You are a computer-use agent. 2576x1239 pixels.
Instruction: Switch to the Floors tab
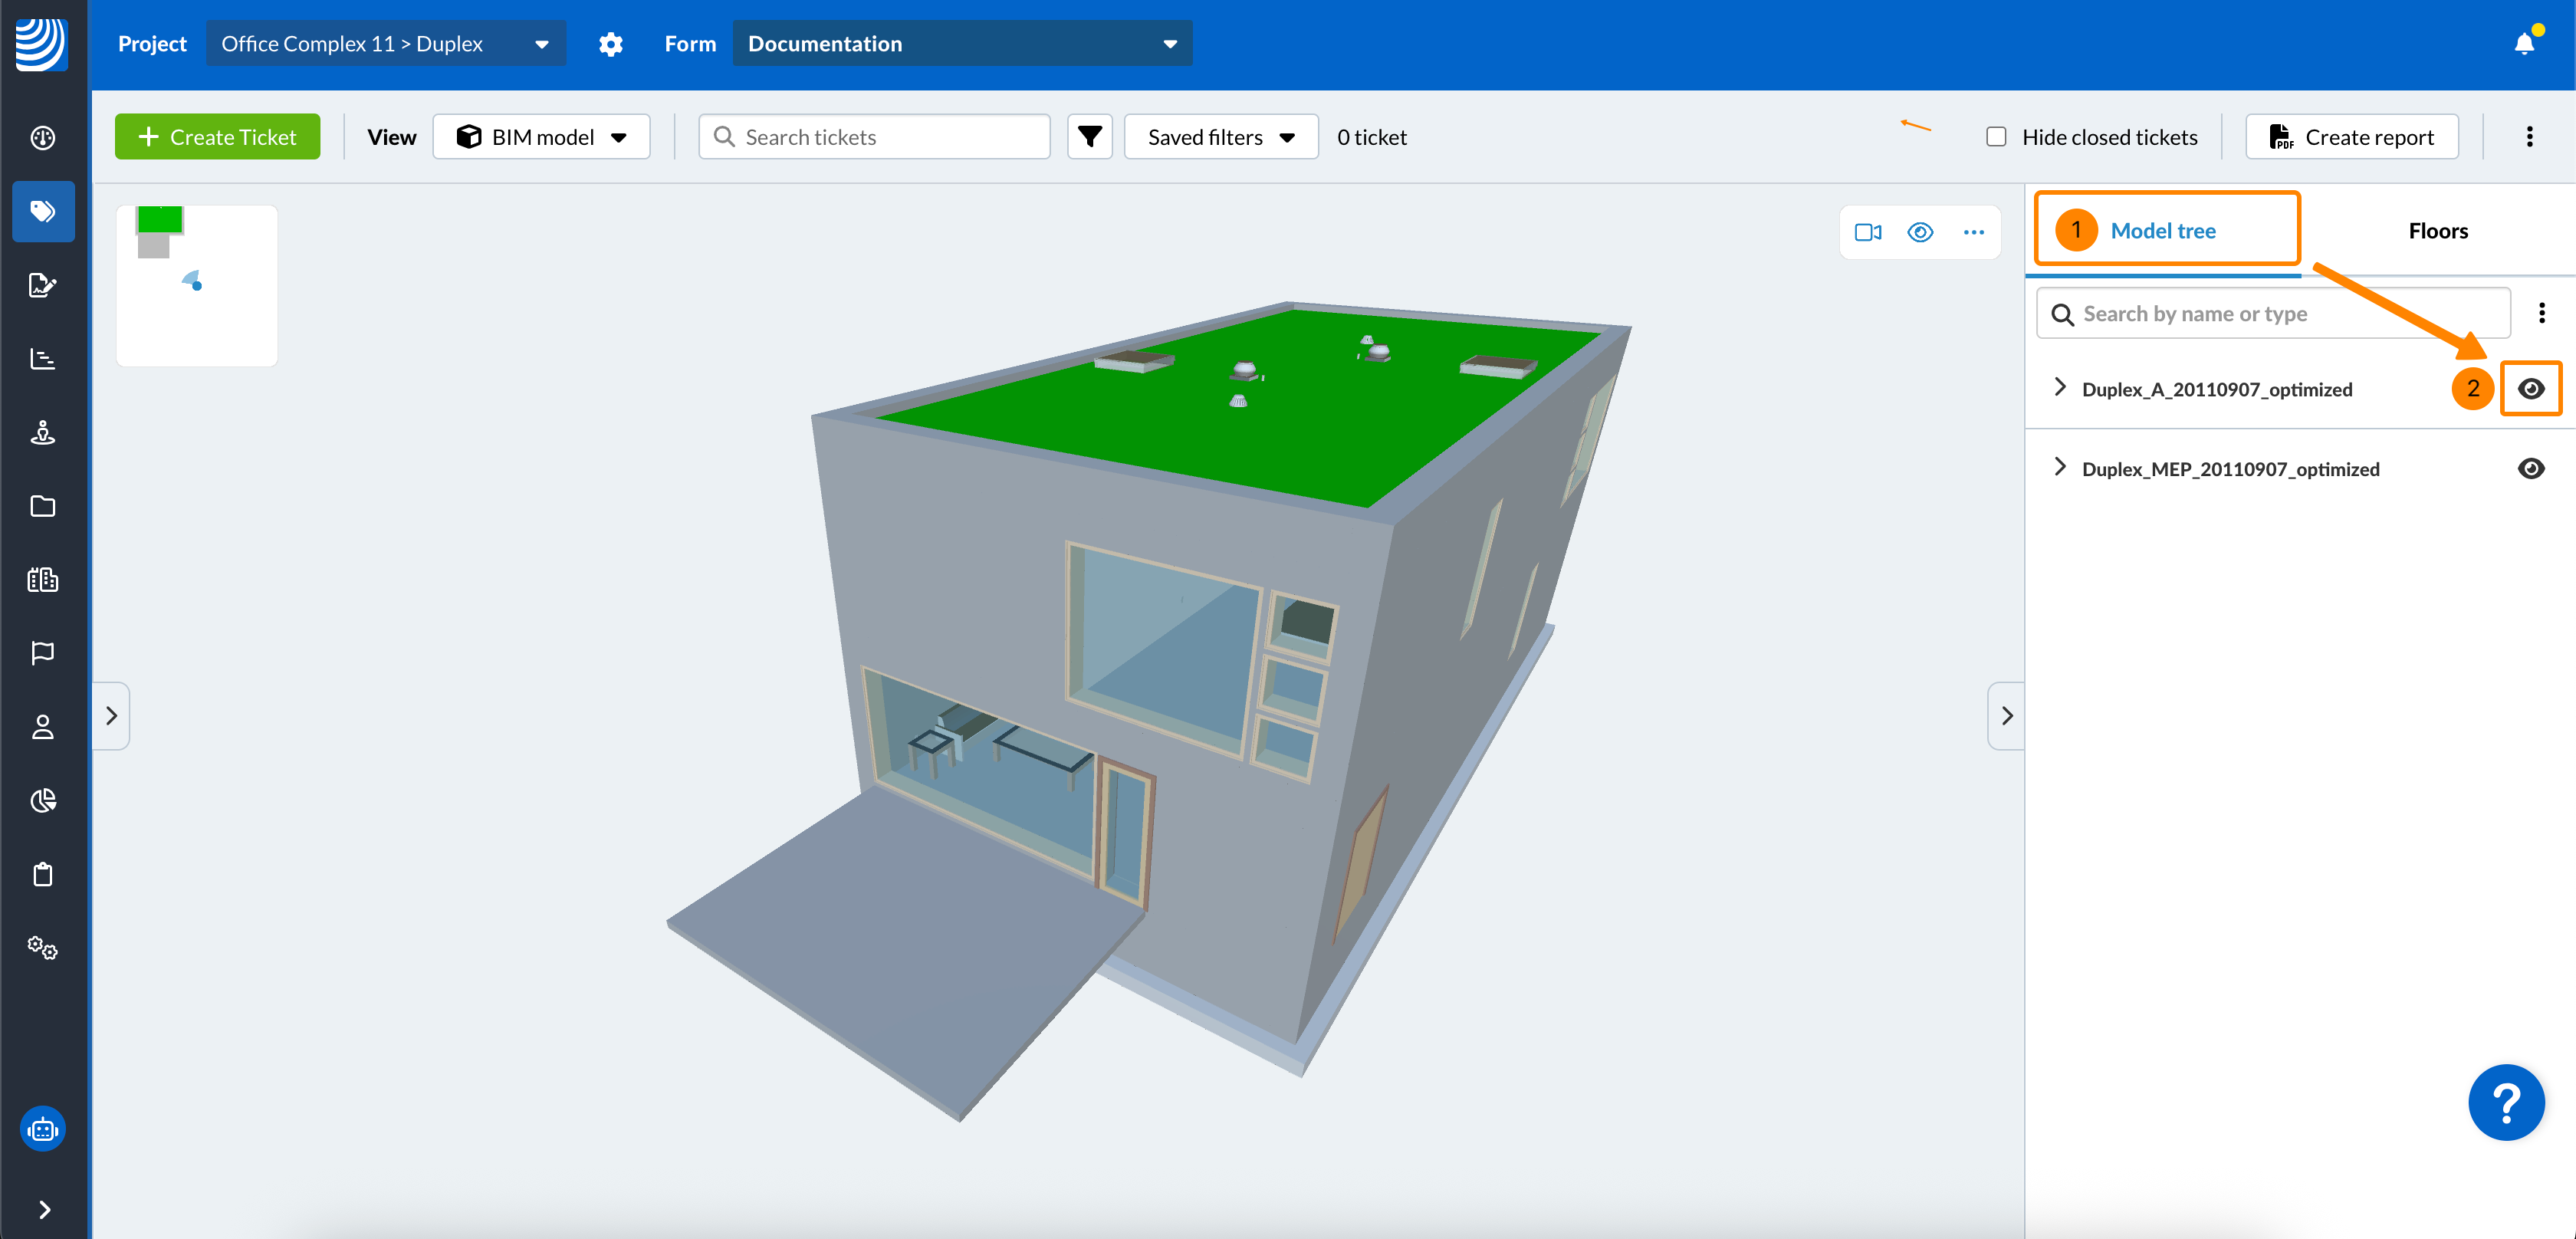[2437, 231]
